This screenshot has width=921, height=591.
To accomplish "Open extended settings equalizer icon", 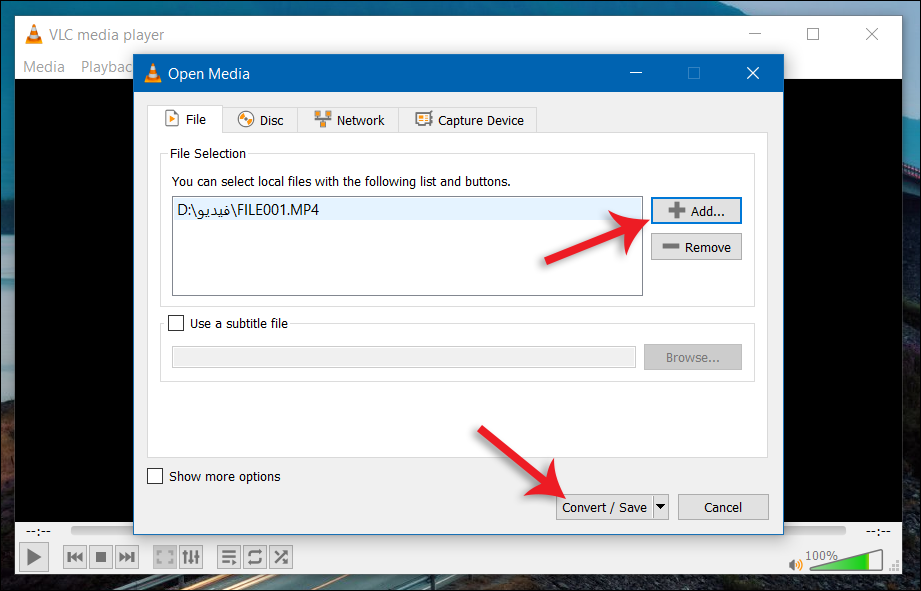I will coord(191,557).
